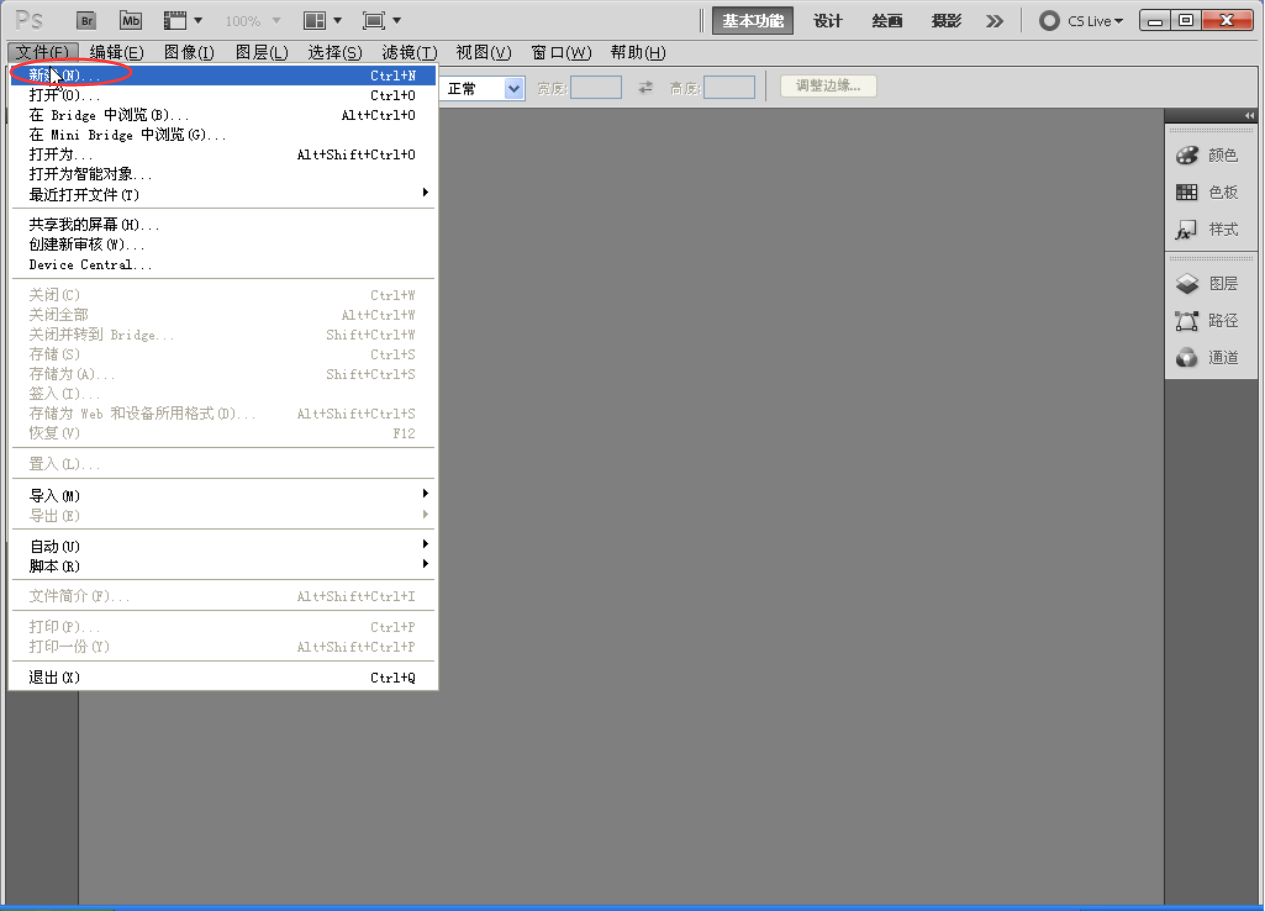Expand the 正常 style combo box
This screenshot has width=1265, height=911.
coord(514,88)
